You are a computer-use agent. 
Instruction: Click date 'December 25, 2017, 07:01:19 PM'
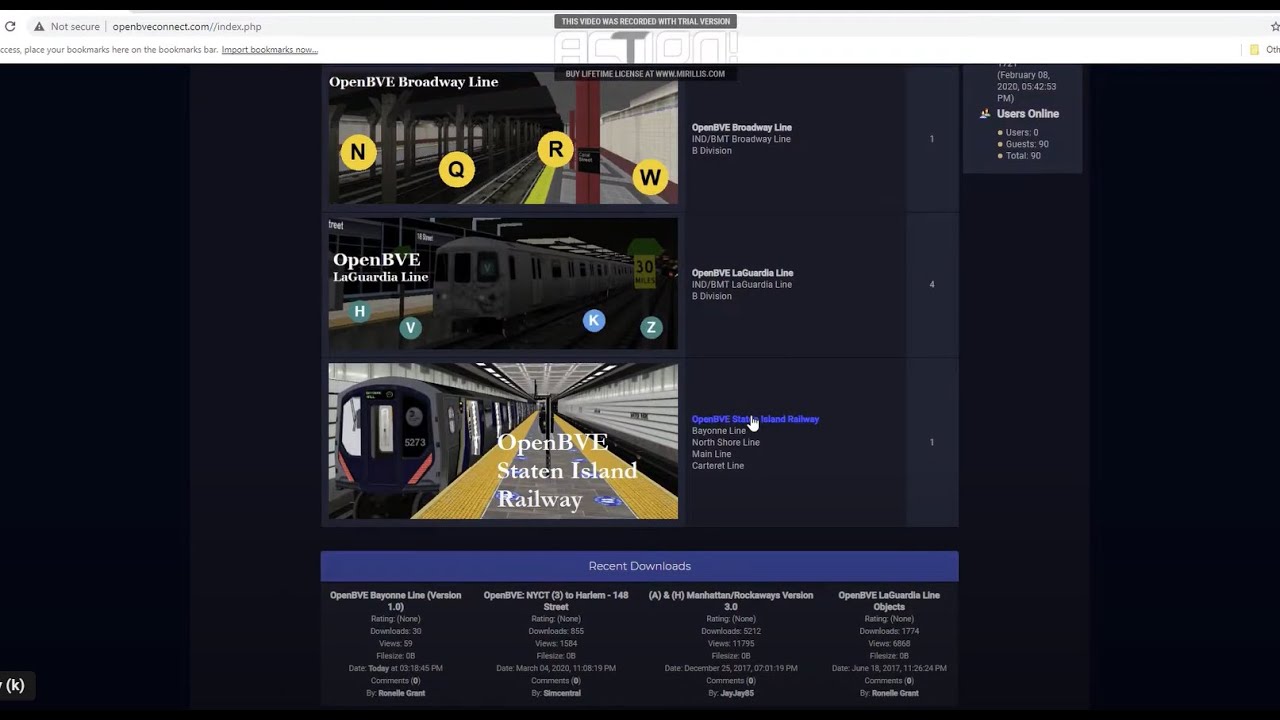[731, 668]
